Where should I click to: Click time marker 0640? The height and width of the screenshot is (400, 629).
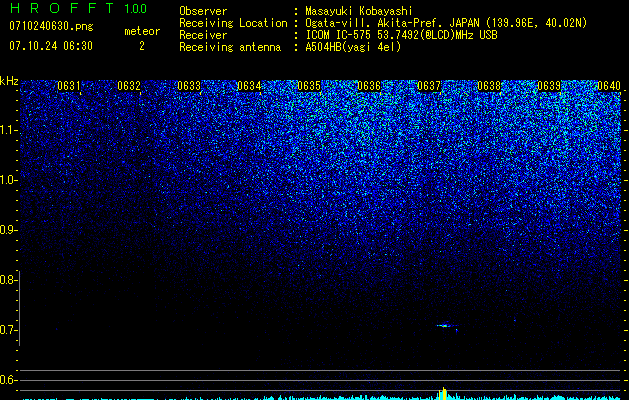click(609, 86)
